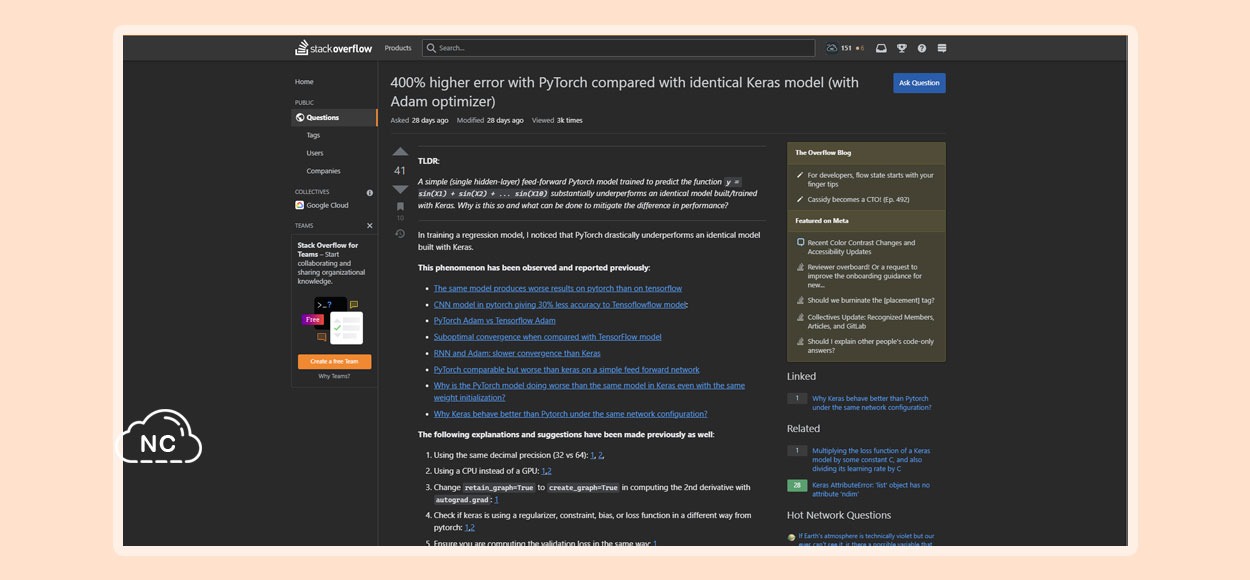Image resolution: width=1250 pixels, height=580 pixels.
Task: Open 'Recent Color Contrast Changes' meta post
Action: 861,247
